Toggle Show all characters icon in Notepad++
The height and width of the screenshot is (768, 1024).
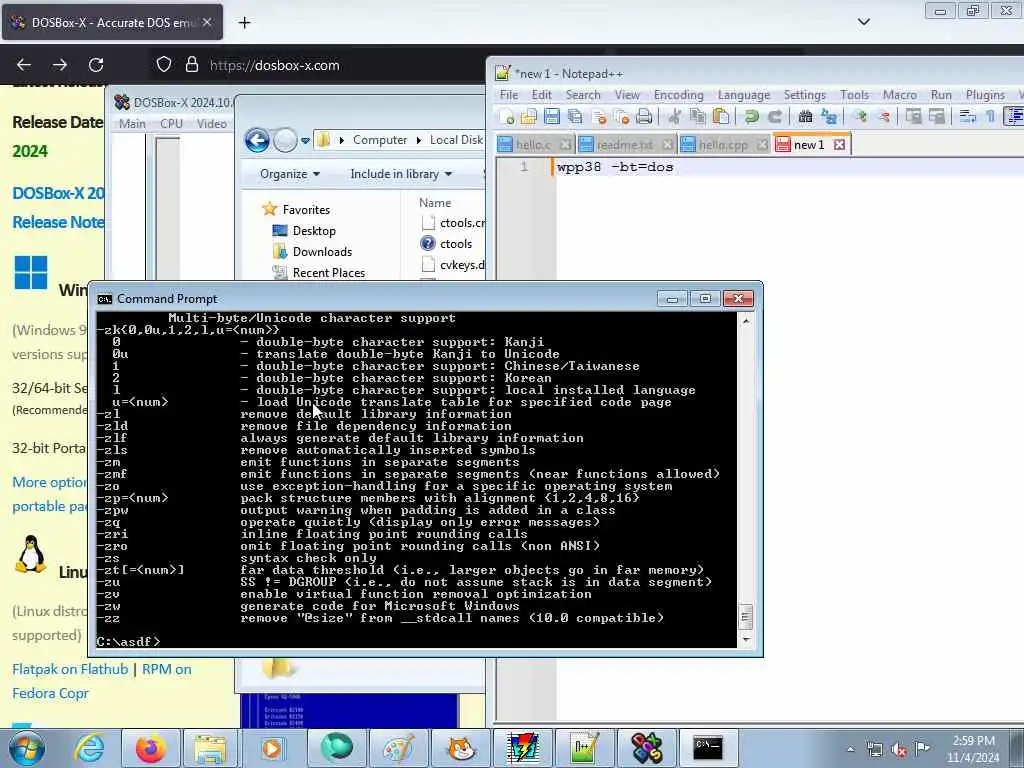(990, 117)
